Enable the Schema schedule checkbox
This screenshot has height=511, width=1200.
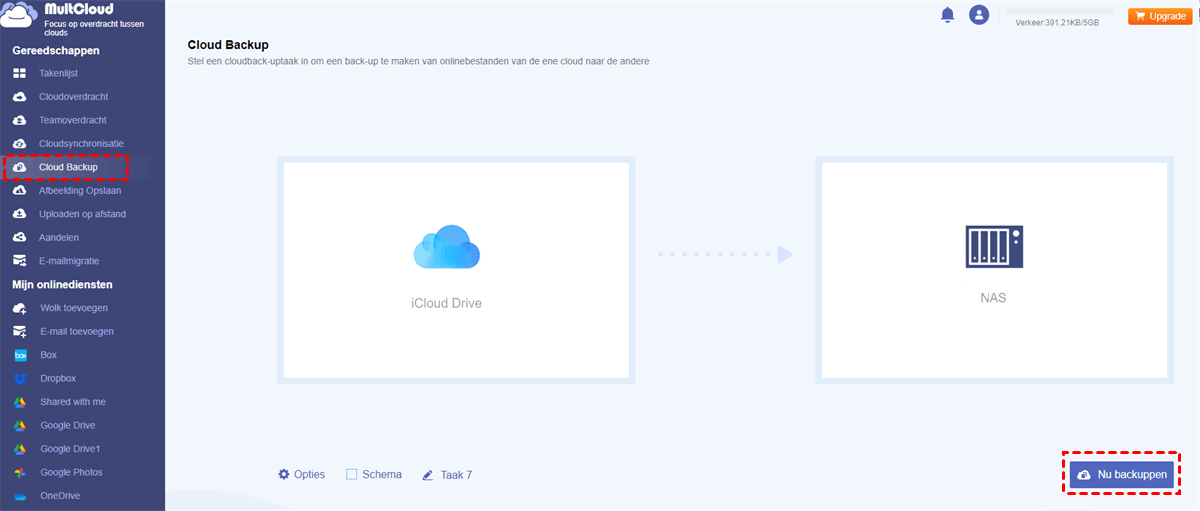point(351,474)
